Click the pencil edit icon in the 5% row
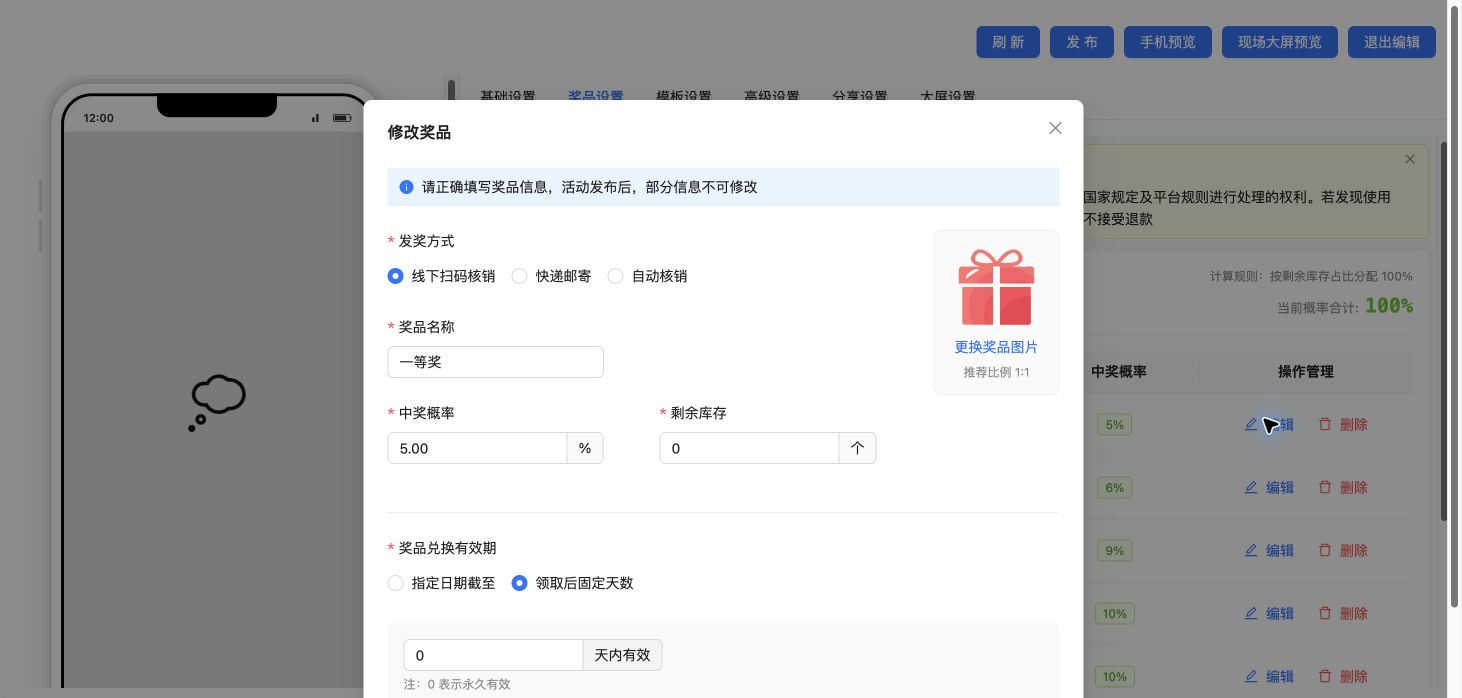This screenshot has width=1462, height=698. (x=1250, y=424)
